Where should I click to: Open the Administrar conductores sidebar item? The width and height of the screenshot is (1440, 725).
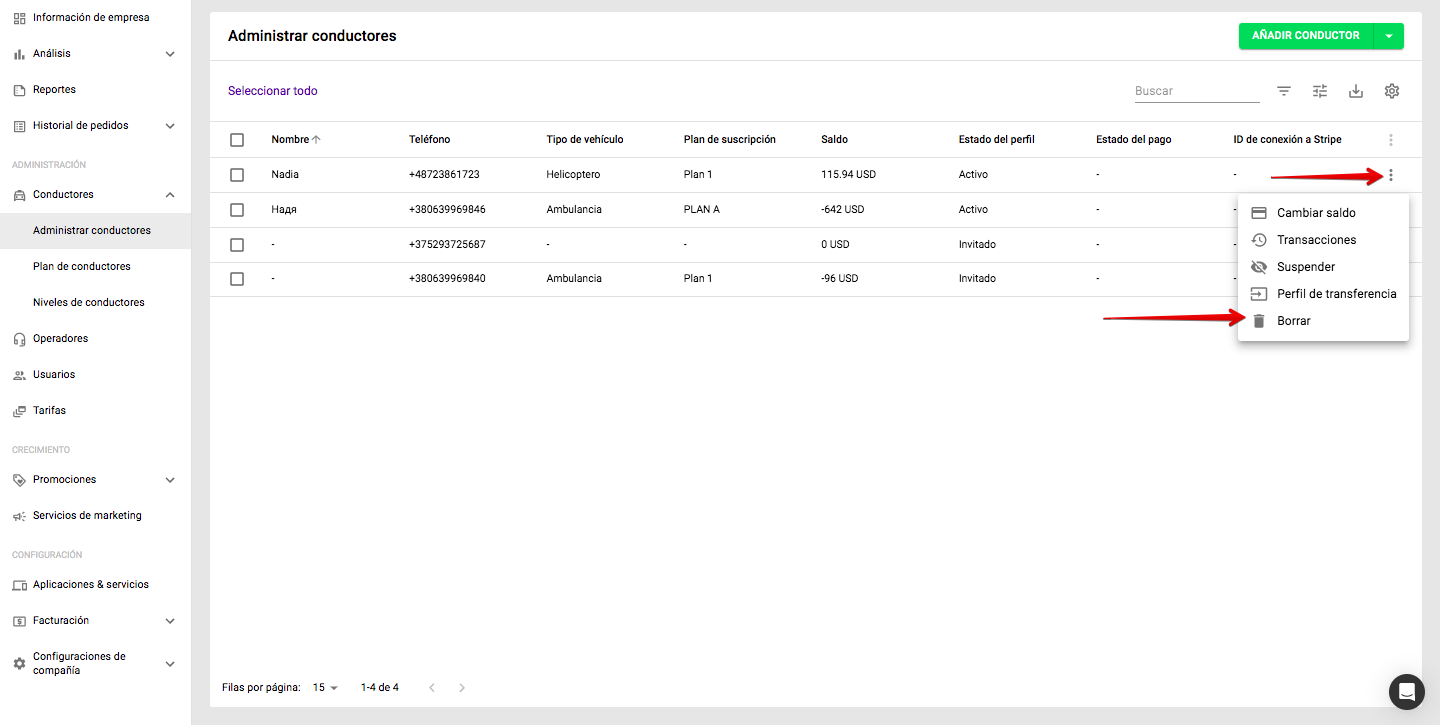(x=95, y=231)
